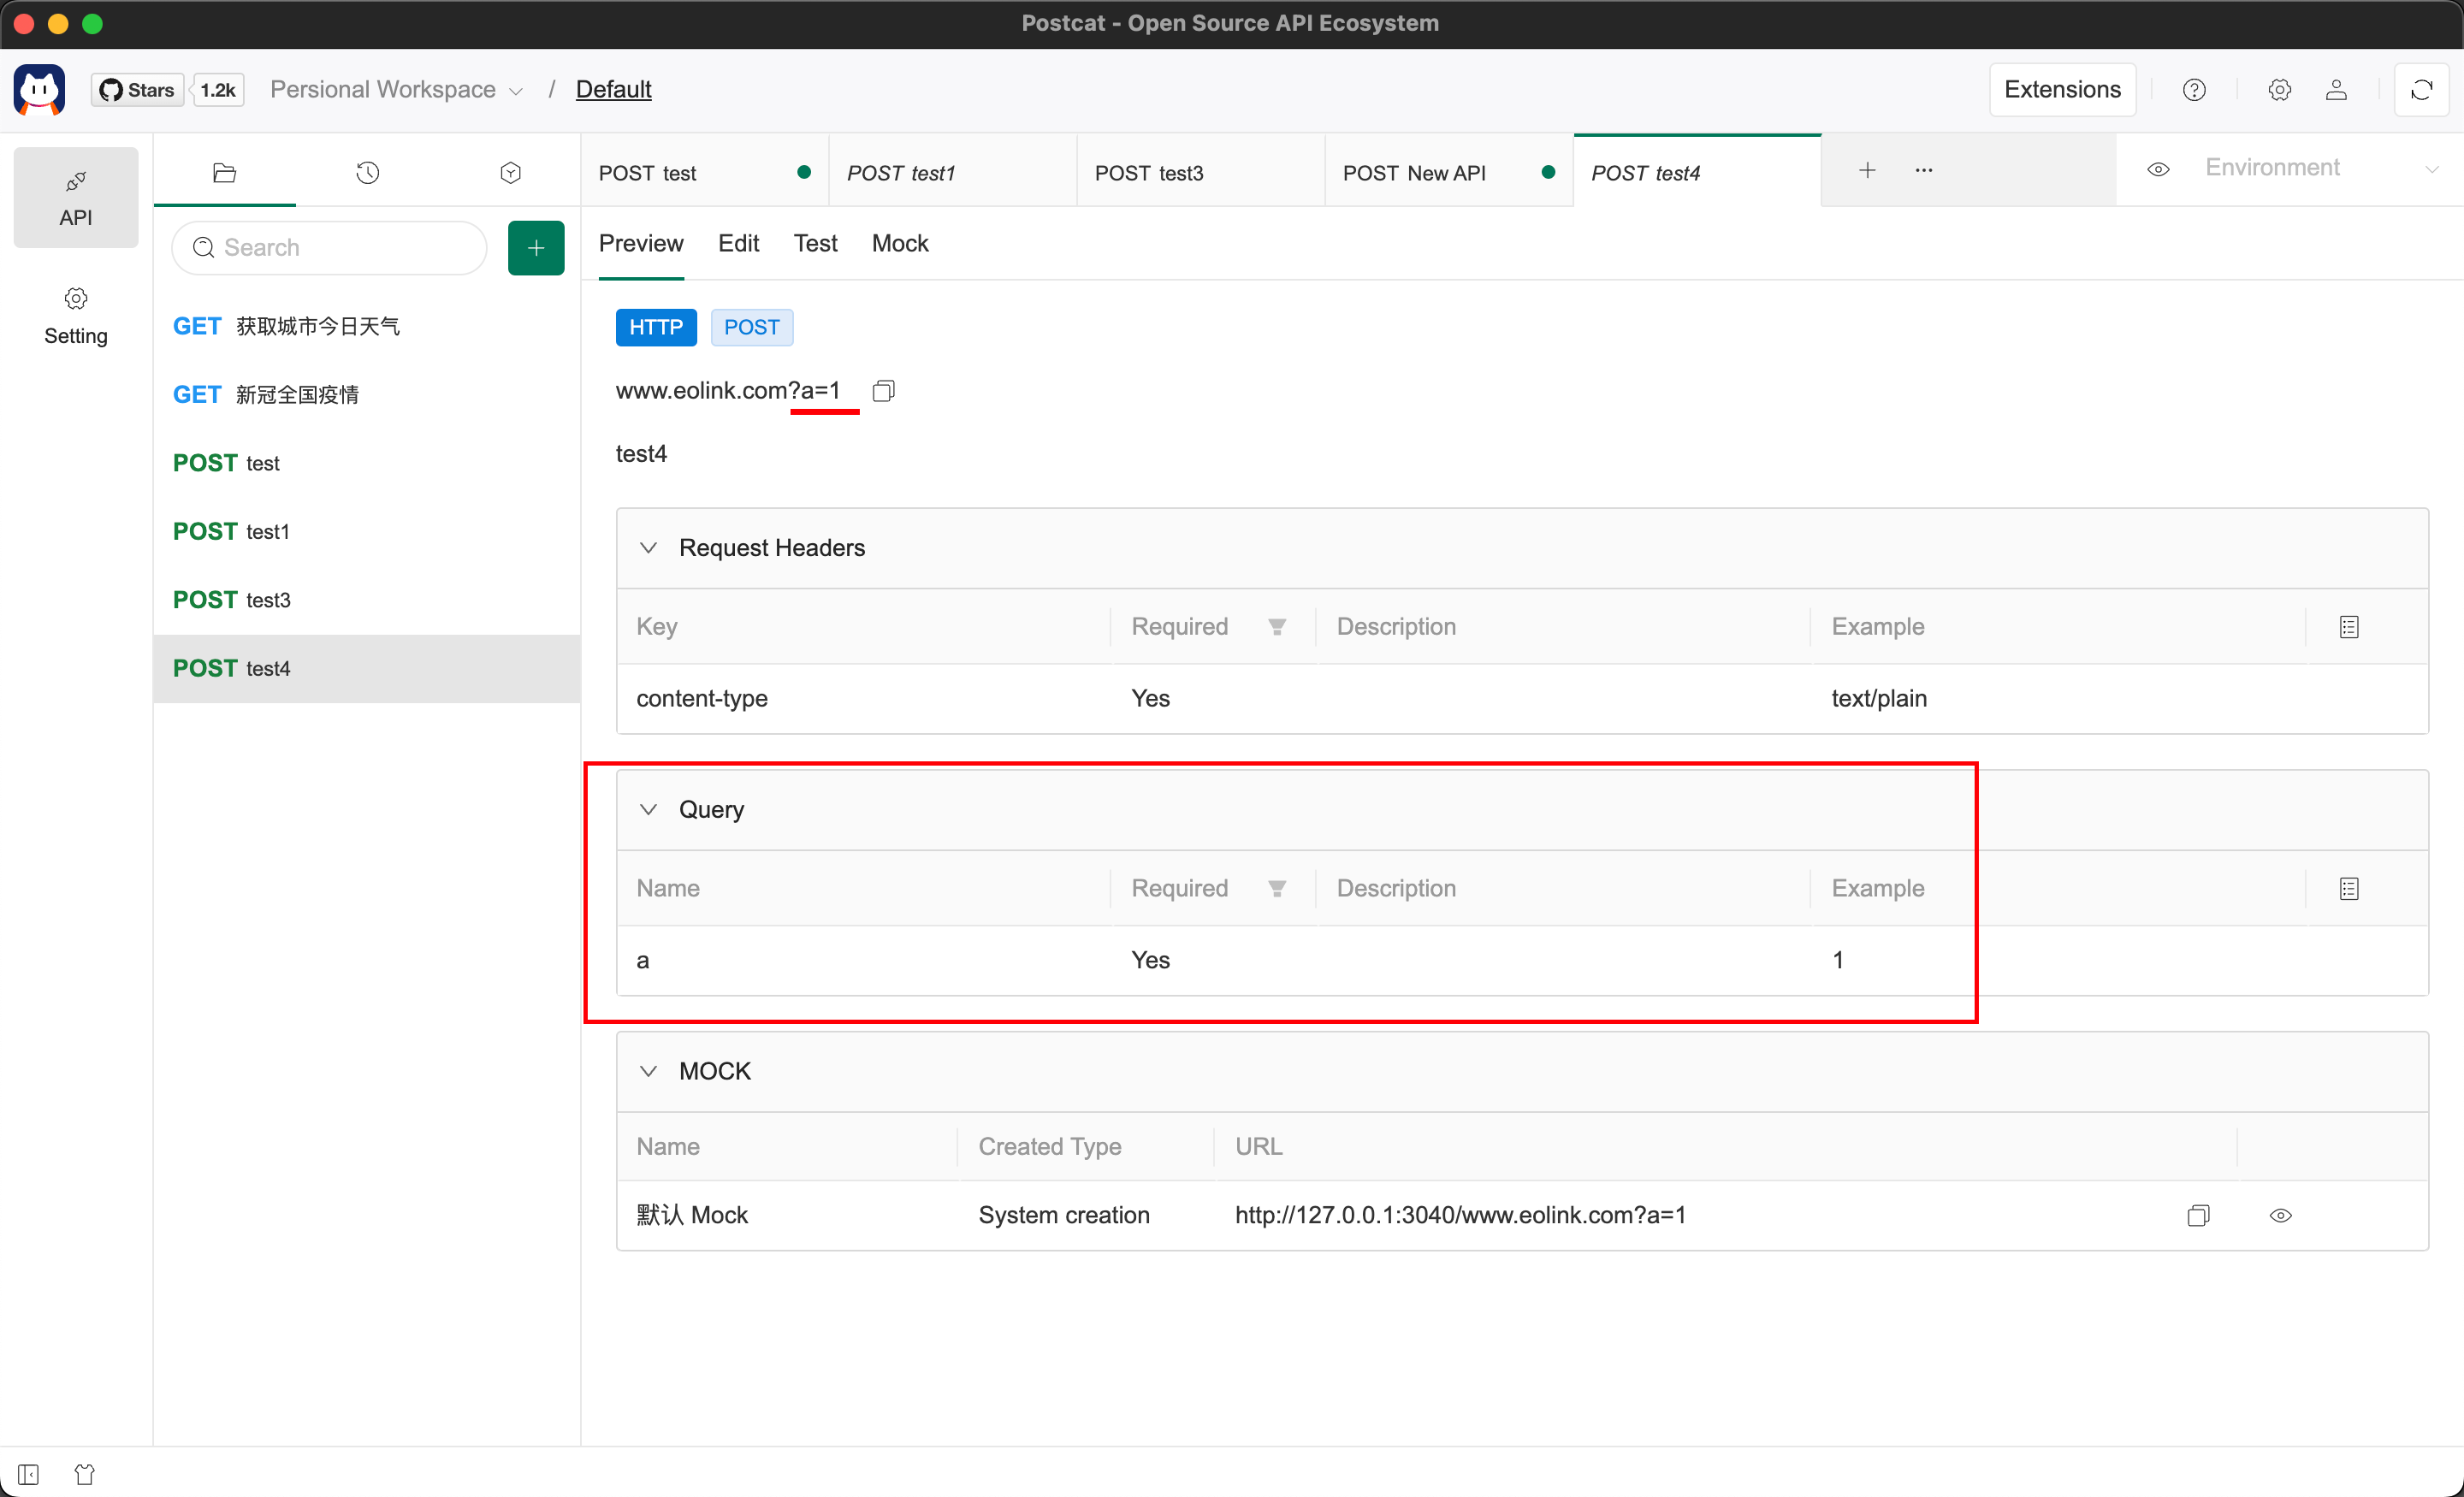Select POST test3 in the API list
The width and height of the screenshot is (2464, 1497).
[367, 599]
